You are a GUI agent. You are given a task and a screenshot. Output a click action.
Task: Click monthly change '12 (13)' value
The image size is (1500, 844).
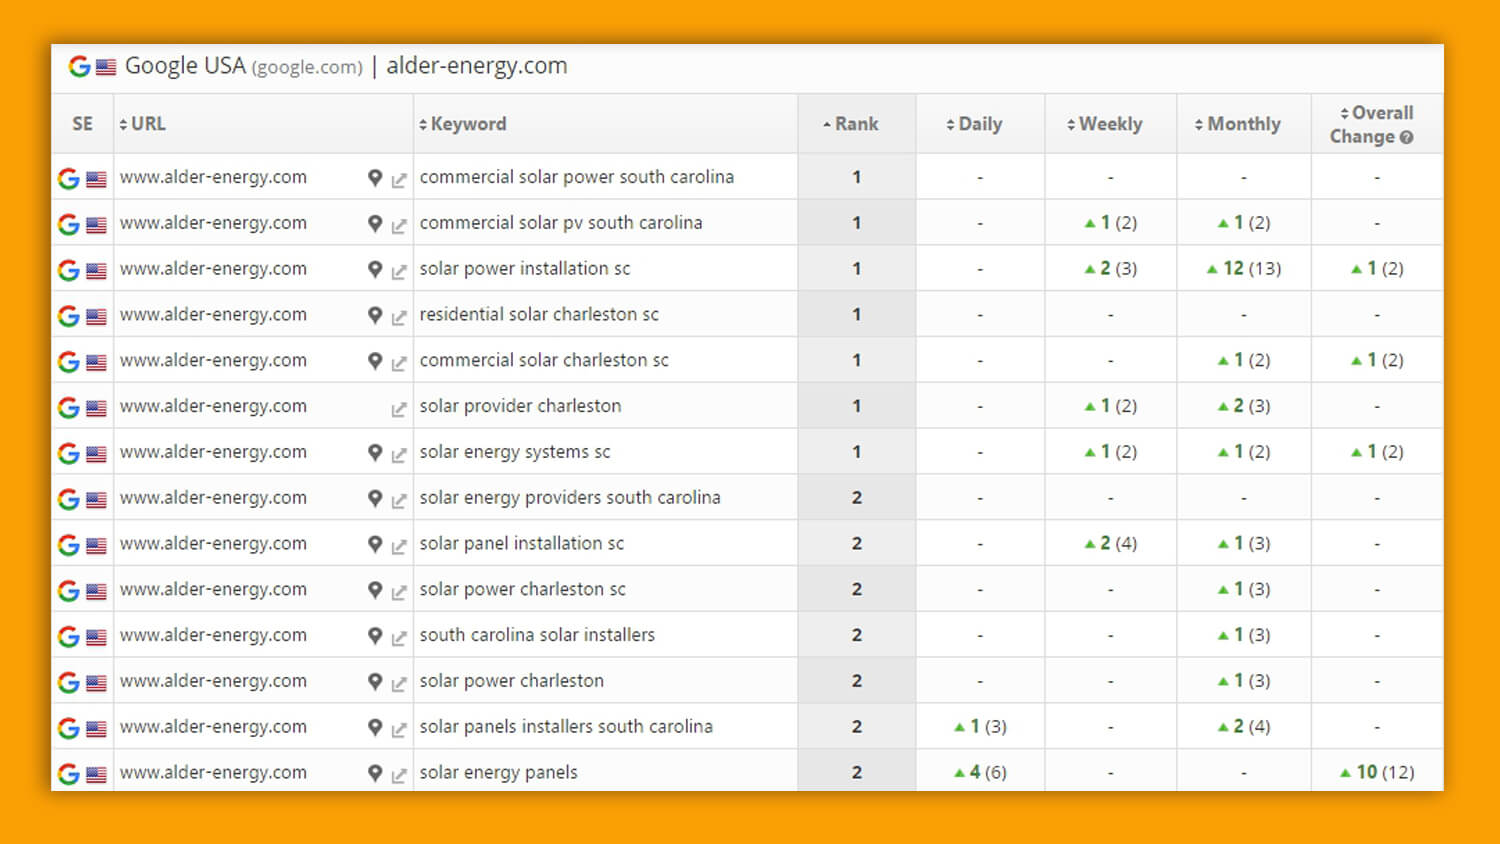(1244, 268)
